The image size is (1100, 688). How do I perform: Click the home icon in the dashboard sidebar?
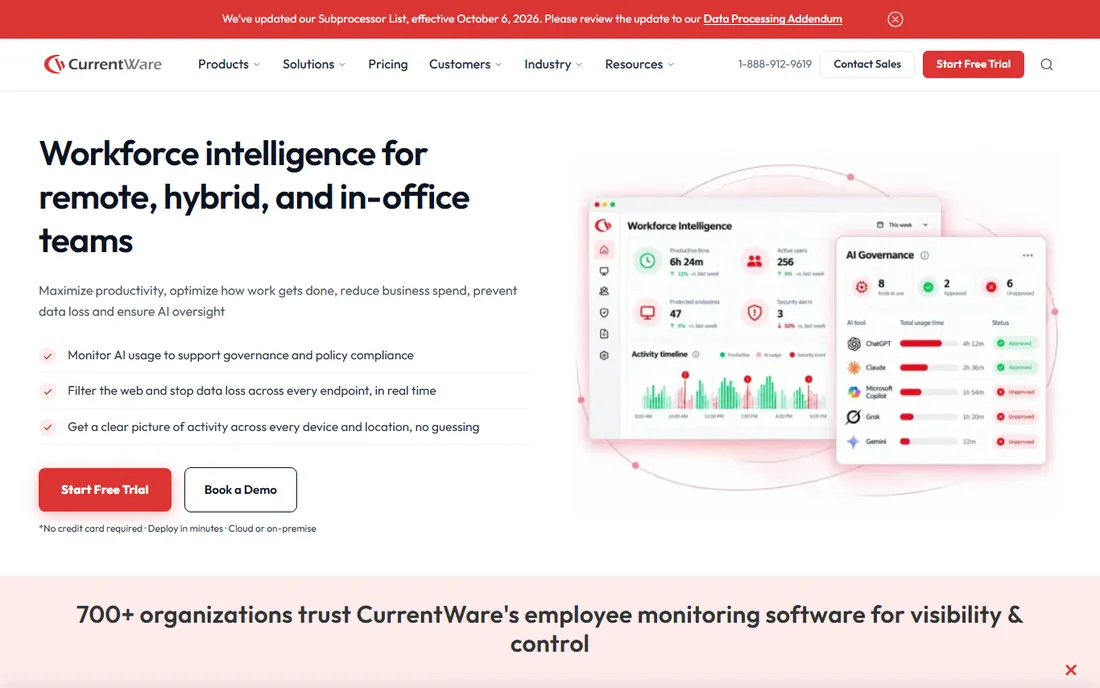click(x=603, y=250)
